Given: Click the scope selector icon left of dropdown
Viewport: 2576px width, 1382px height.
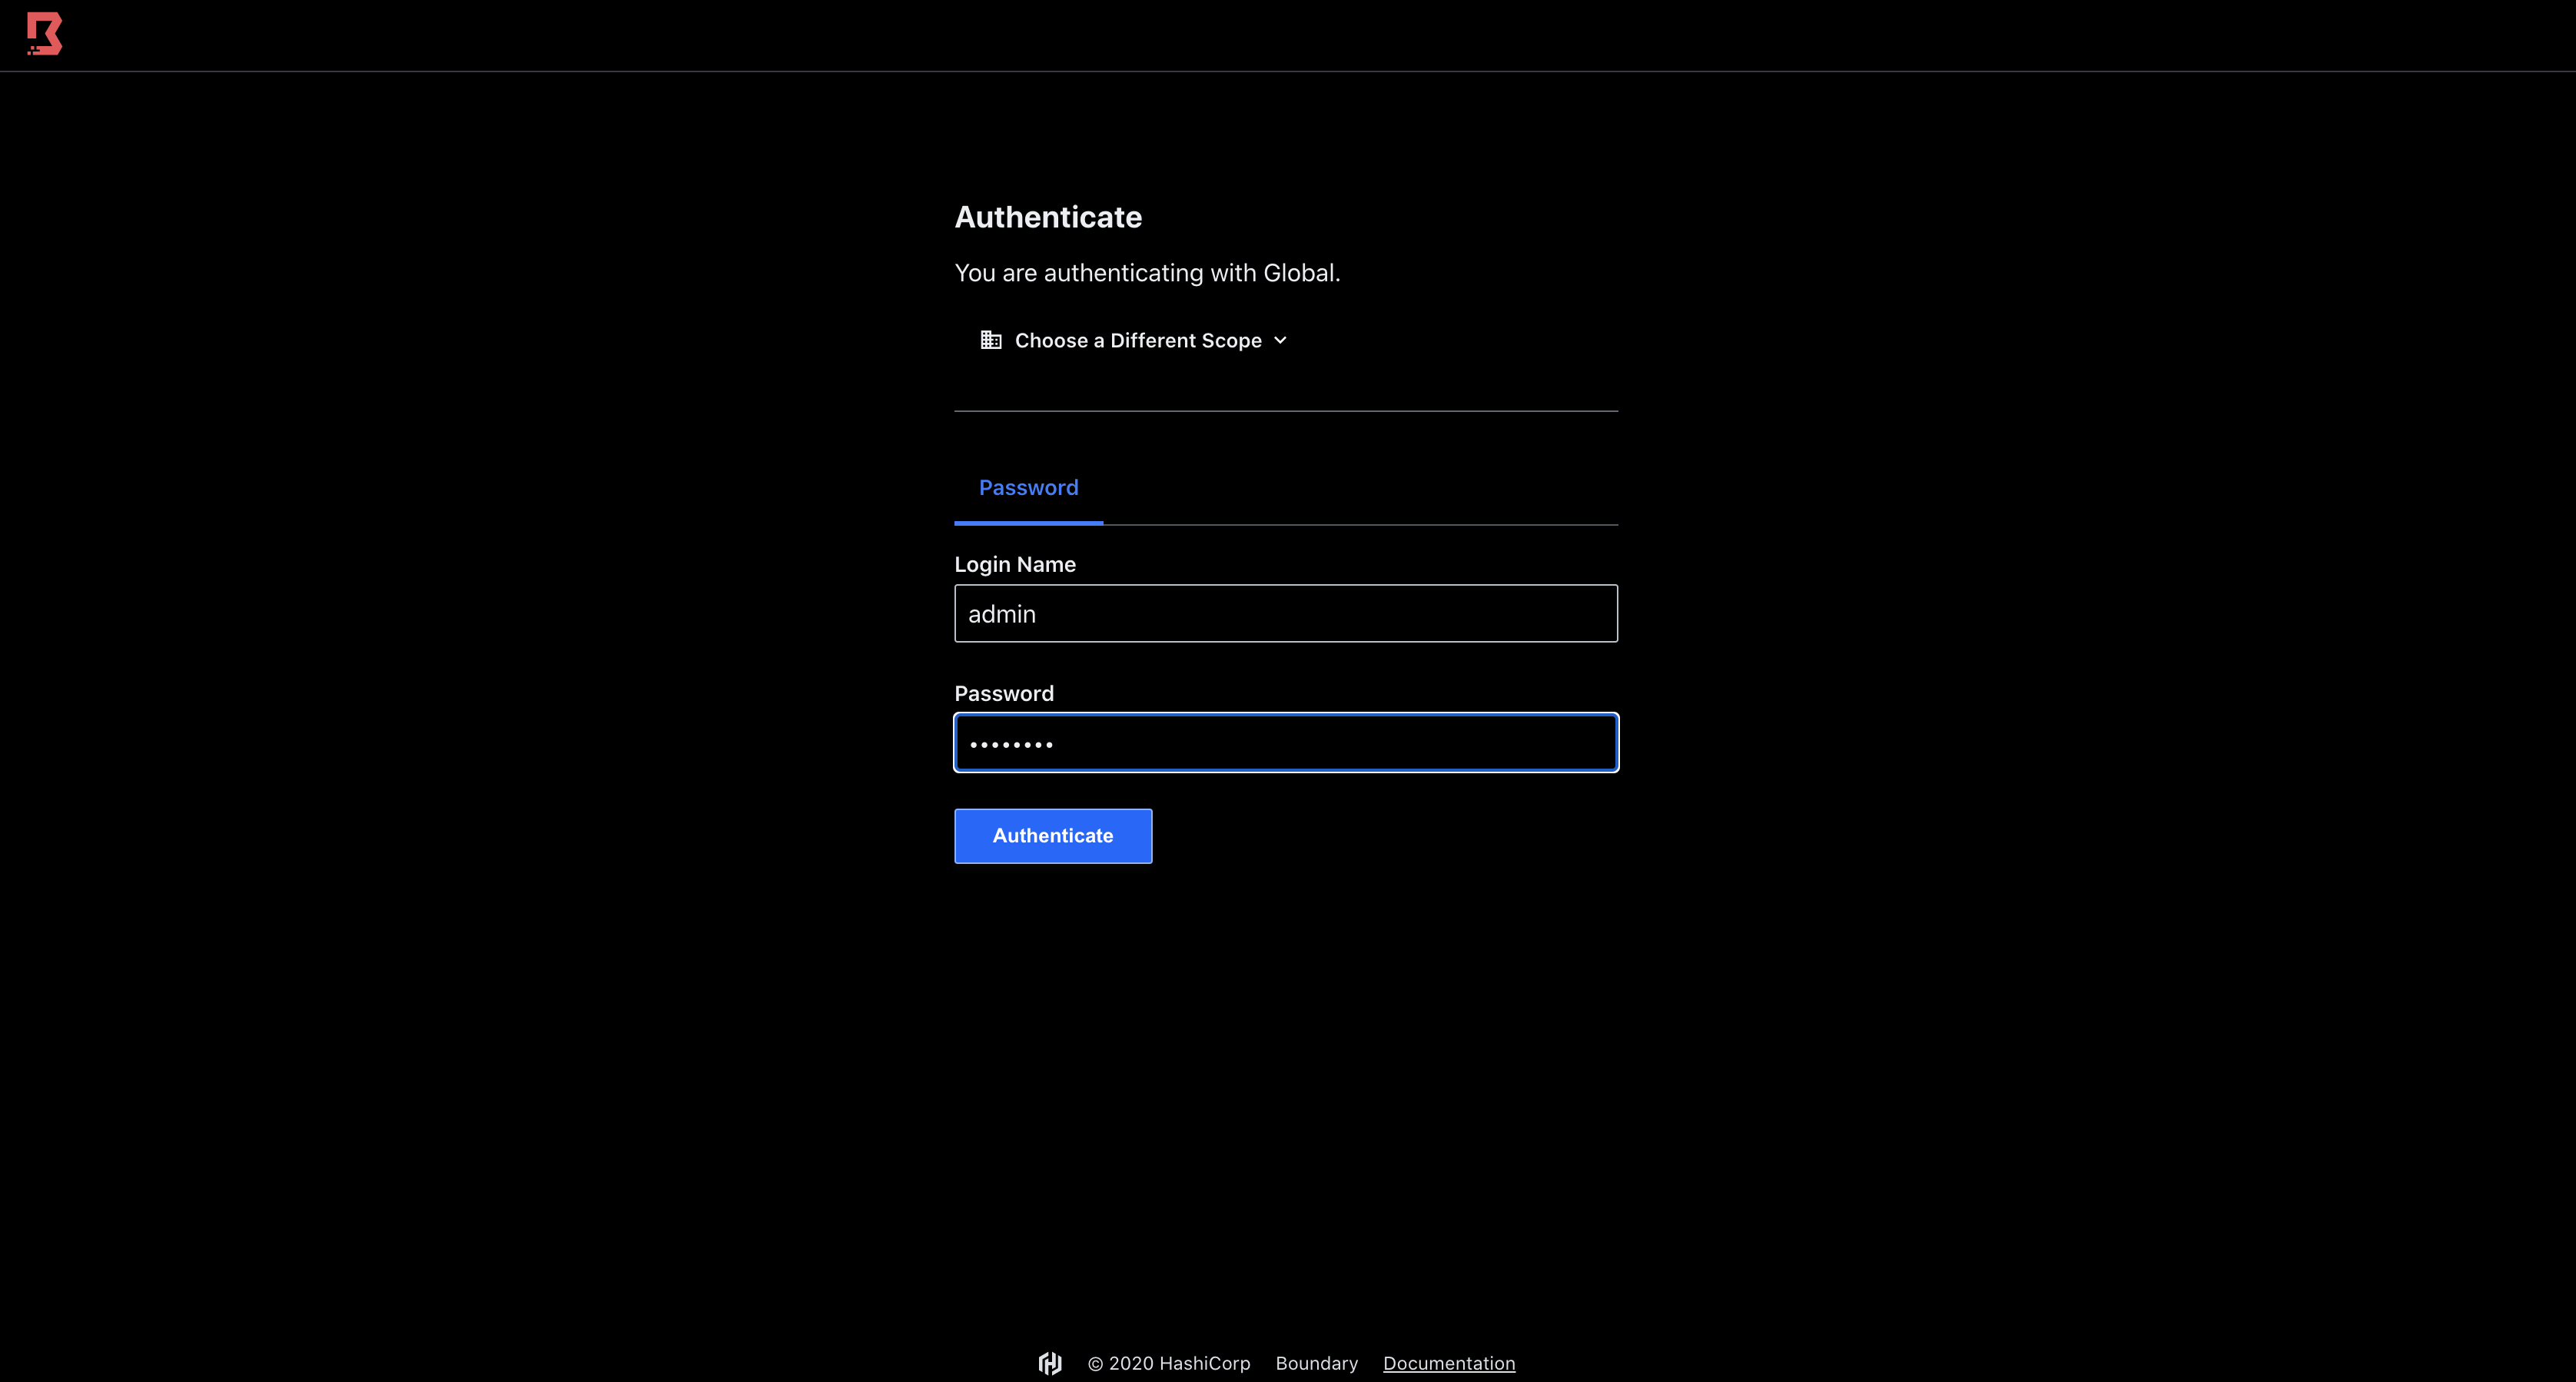Looking at the screenshot, I should point(991,339).
